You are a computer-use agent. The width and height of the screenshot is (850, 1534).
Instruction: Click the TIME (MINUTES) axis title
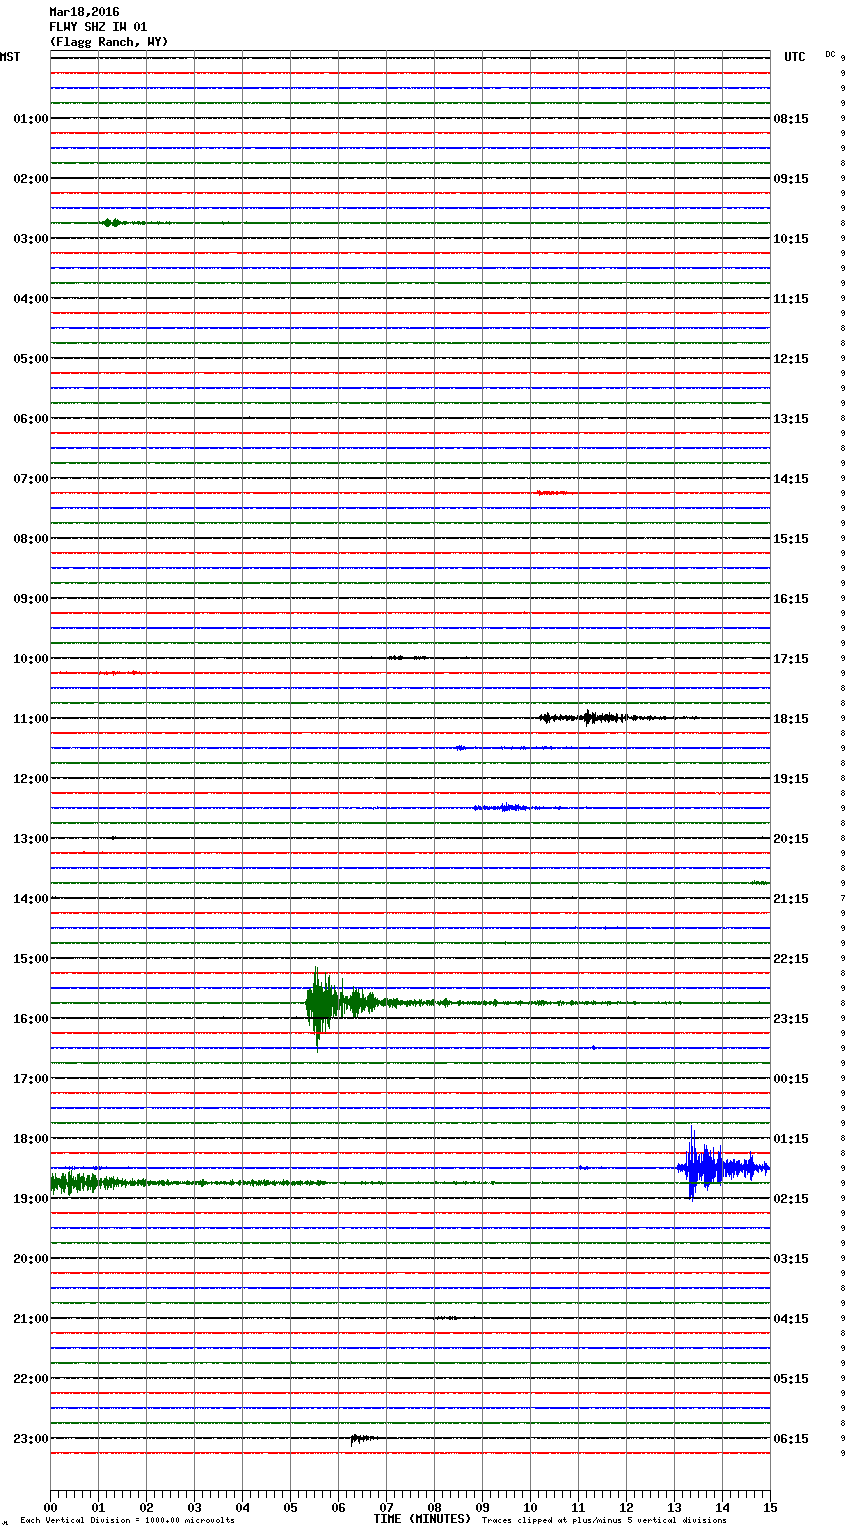click(x=422, y=1519)
